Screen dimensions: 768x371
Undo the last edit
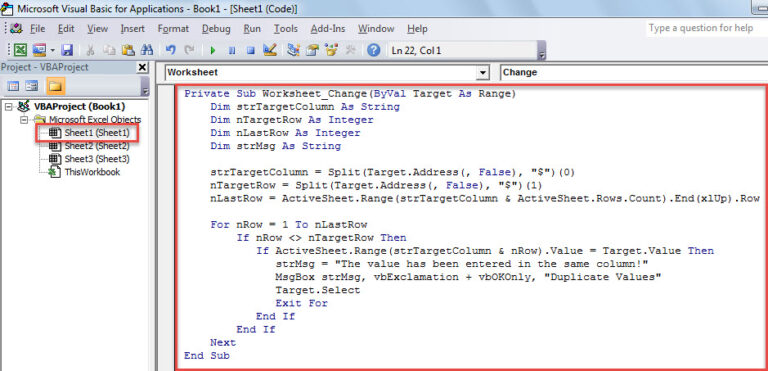click(170, 50)
